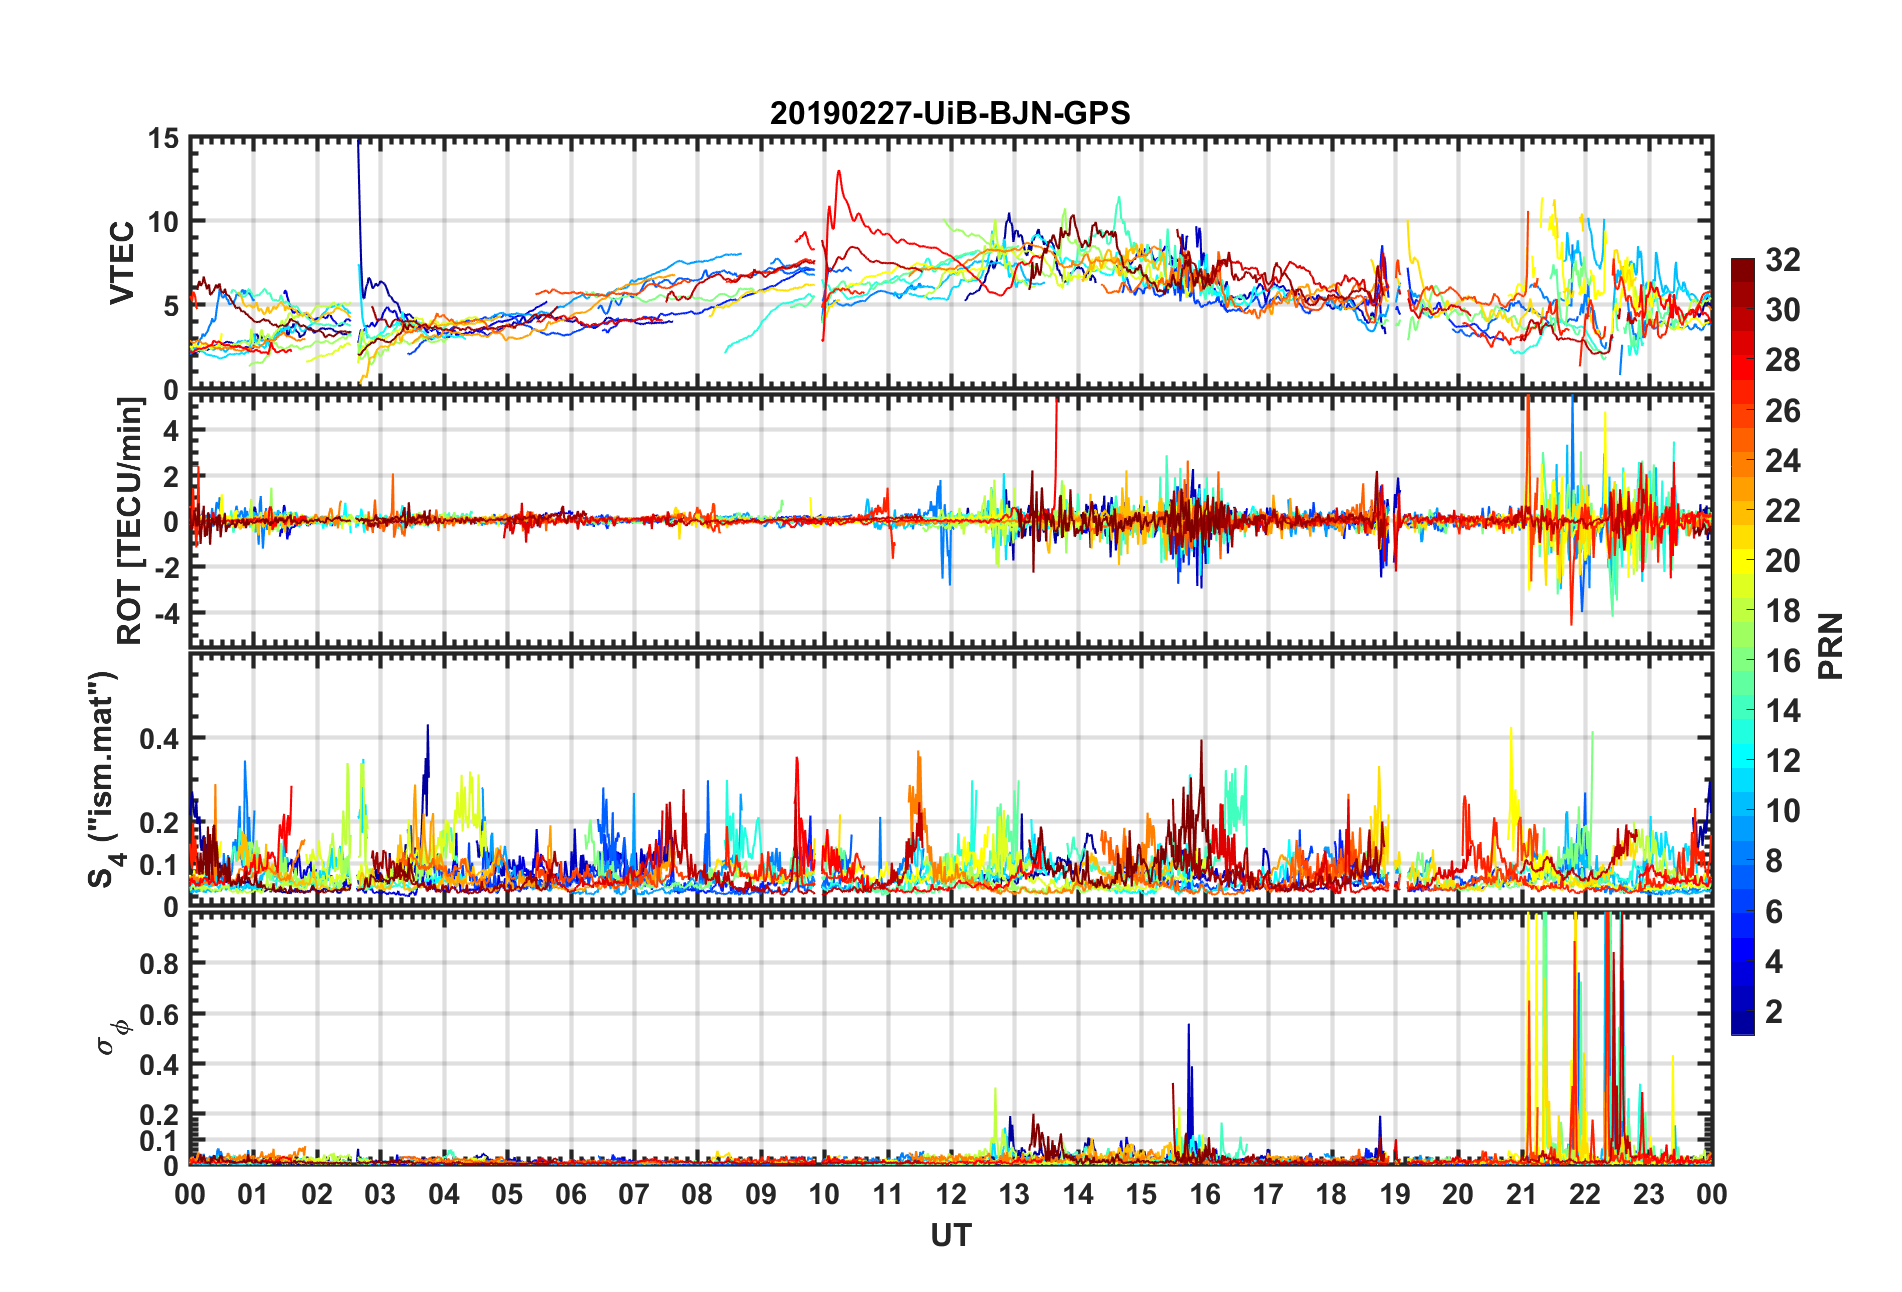The height and width of the screenshot is (1292, 1902).
Task: Click colorbar tick label 2
Action: [x=1774, y=1011]
